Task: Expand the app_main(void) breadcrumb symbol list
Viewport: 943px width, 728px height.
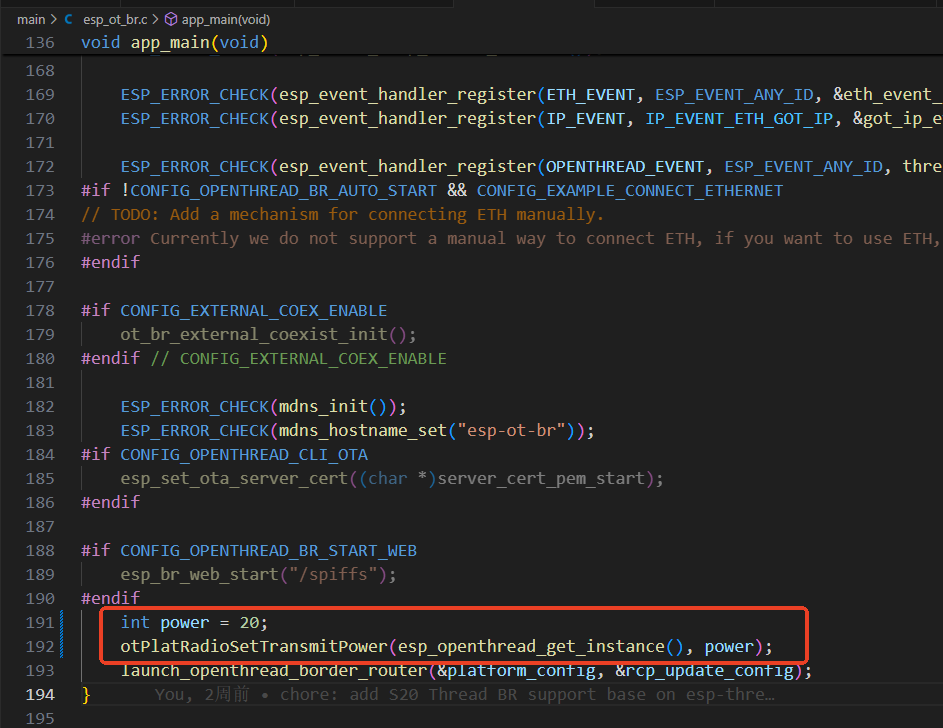Action: coord(225,19)
